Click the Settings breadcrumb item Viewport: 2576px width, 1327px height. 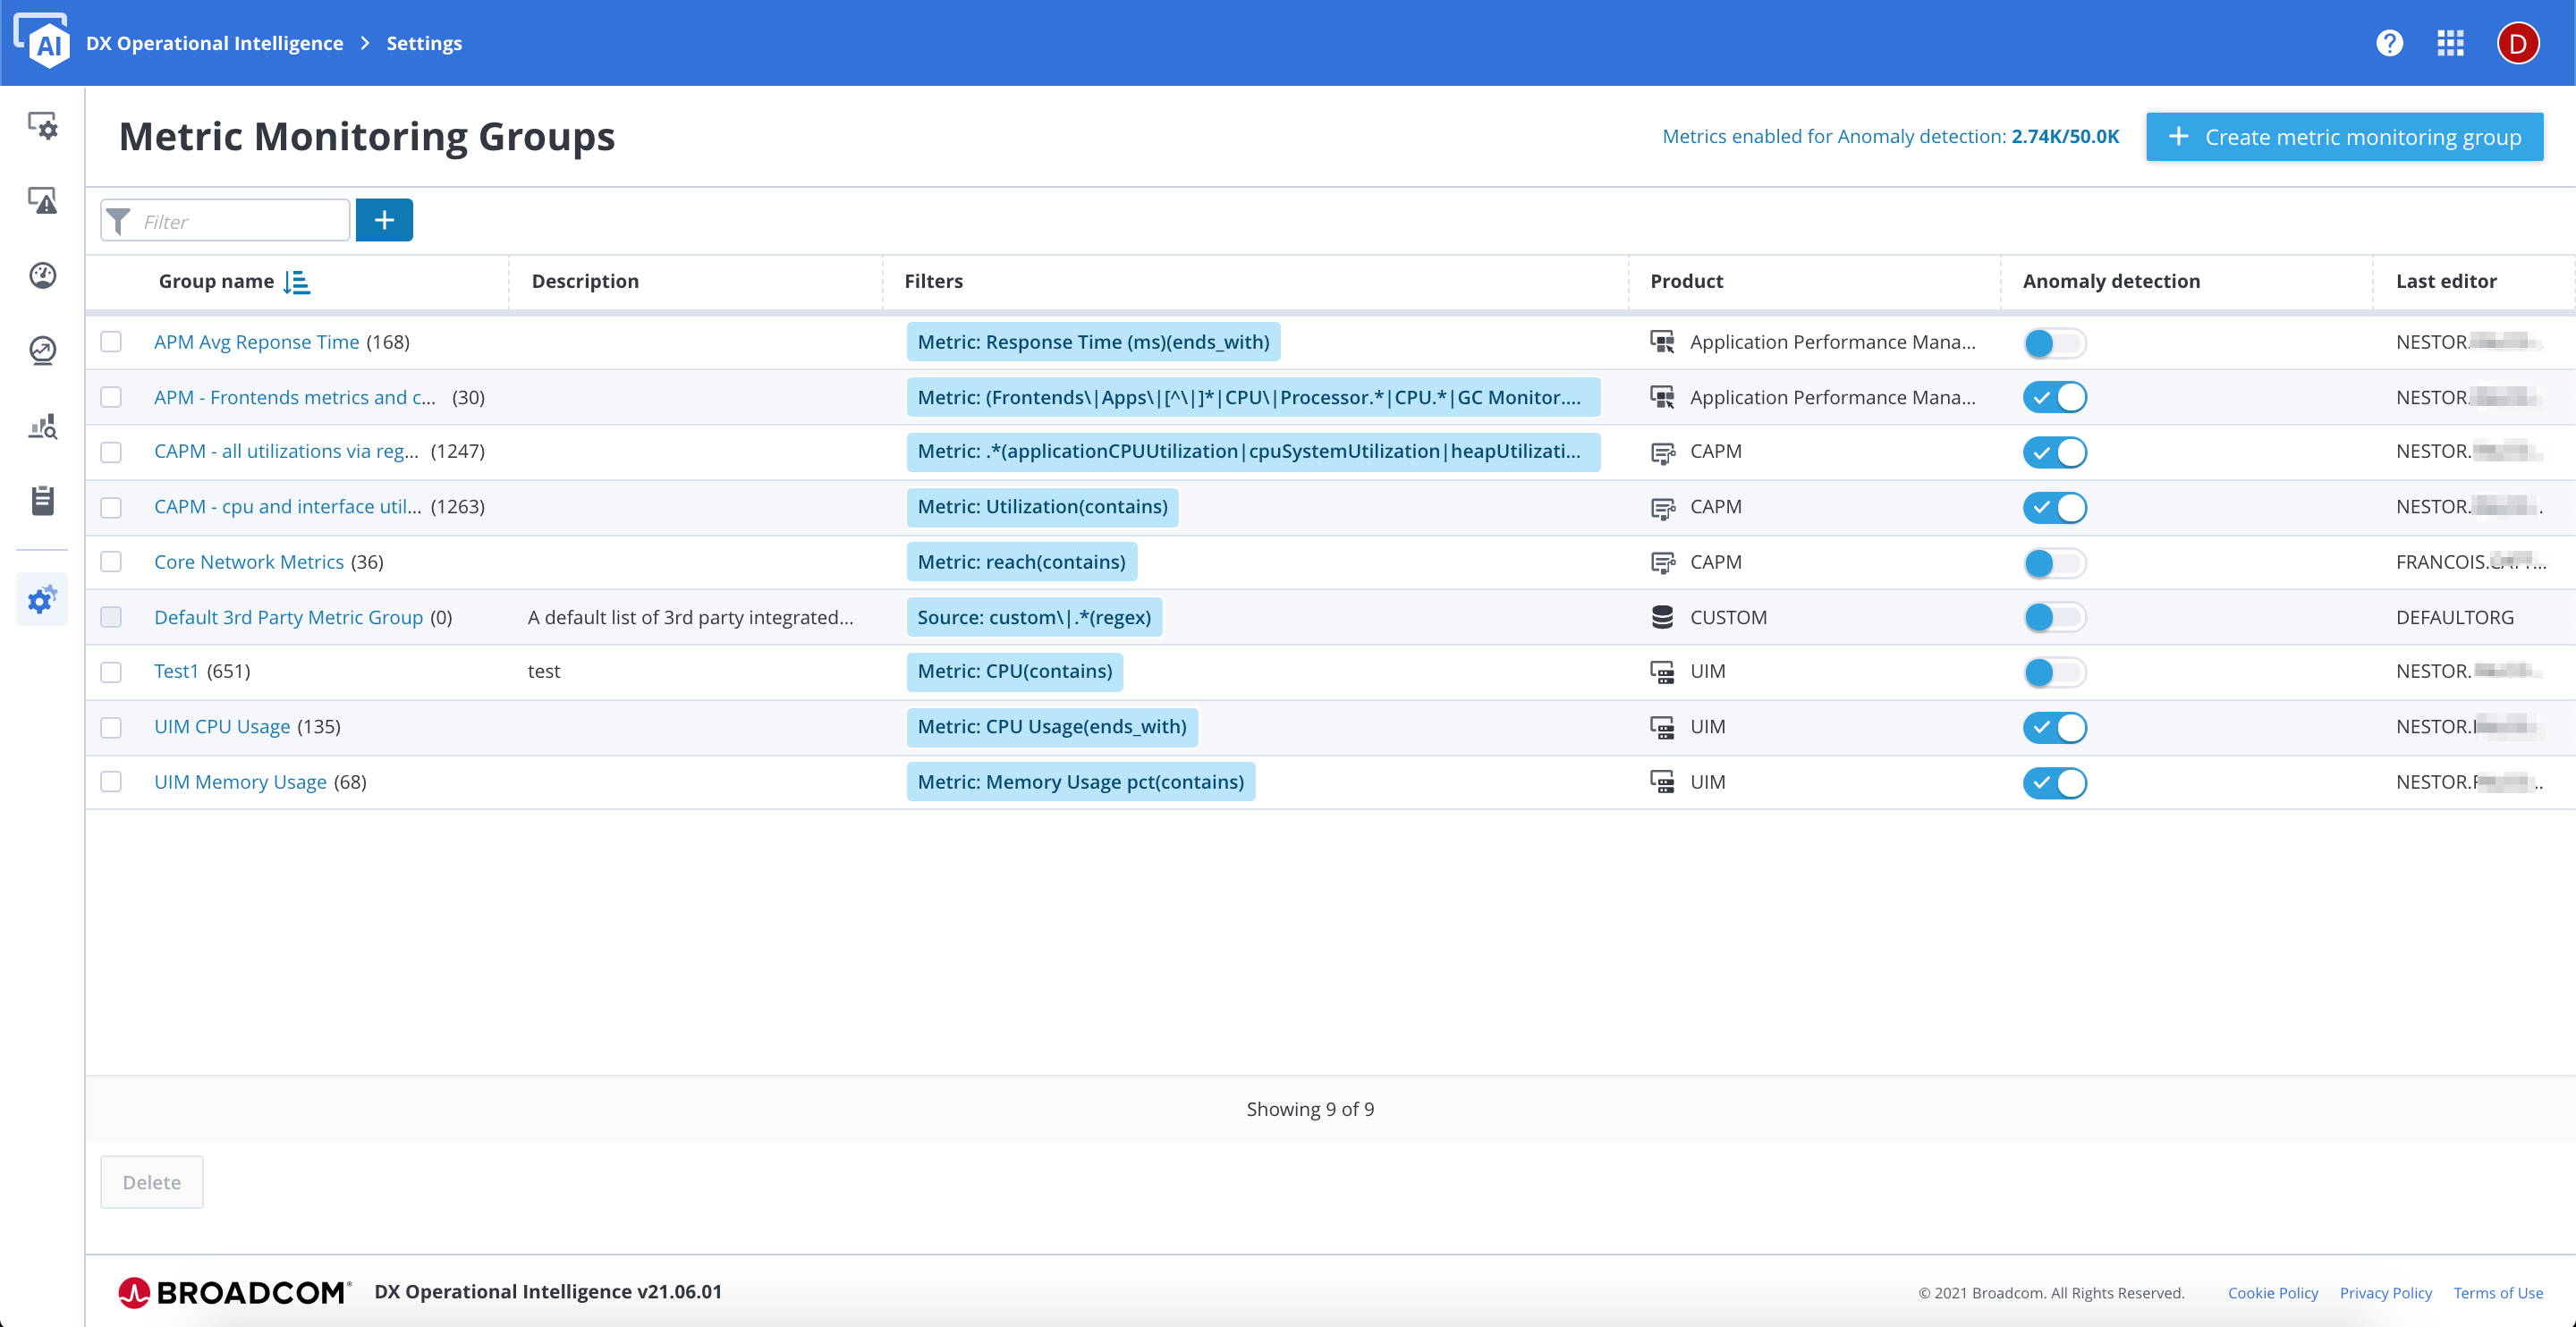click(424, 43)
